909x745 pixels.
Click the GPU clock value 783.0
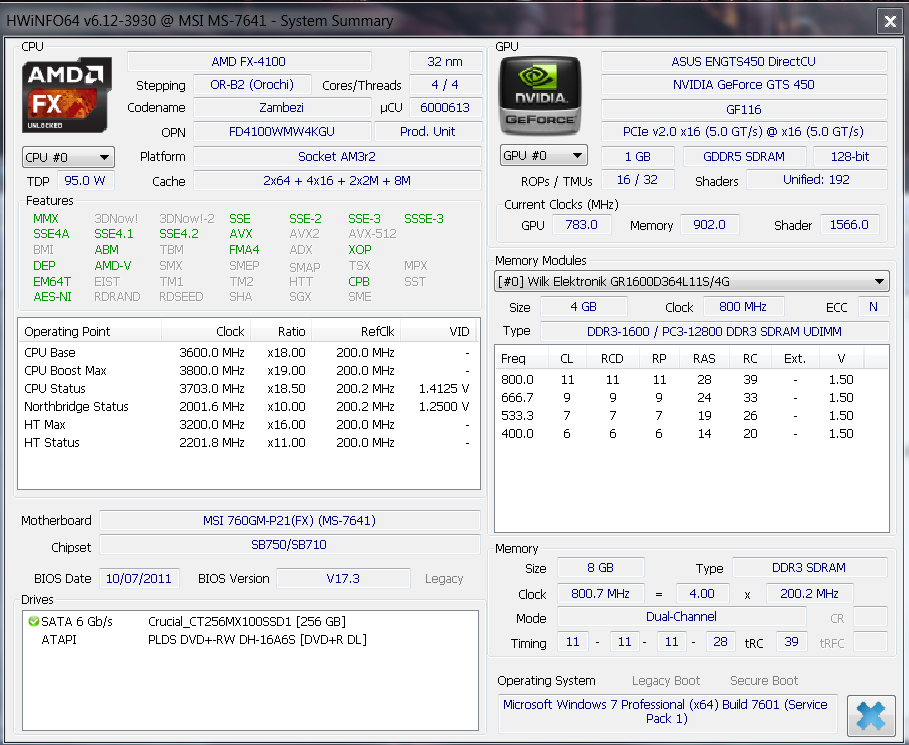(581, 224)
